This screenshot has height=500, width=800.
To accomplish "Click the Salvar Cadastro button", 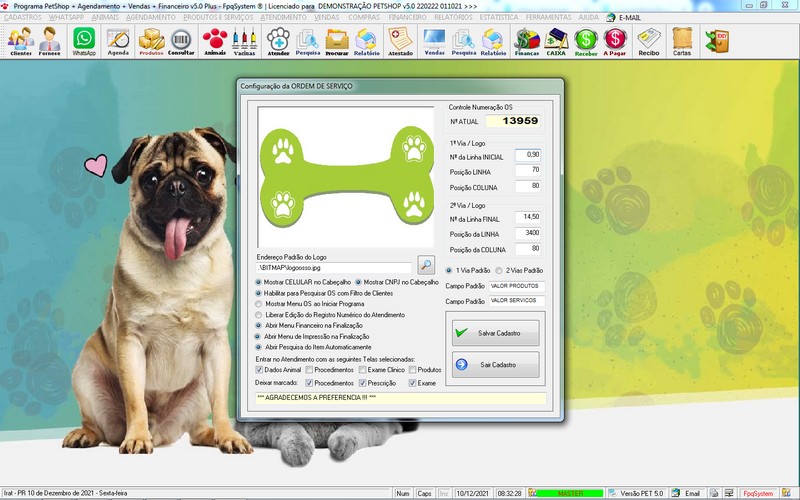I will [495, 333].
